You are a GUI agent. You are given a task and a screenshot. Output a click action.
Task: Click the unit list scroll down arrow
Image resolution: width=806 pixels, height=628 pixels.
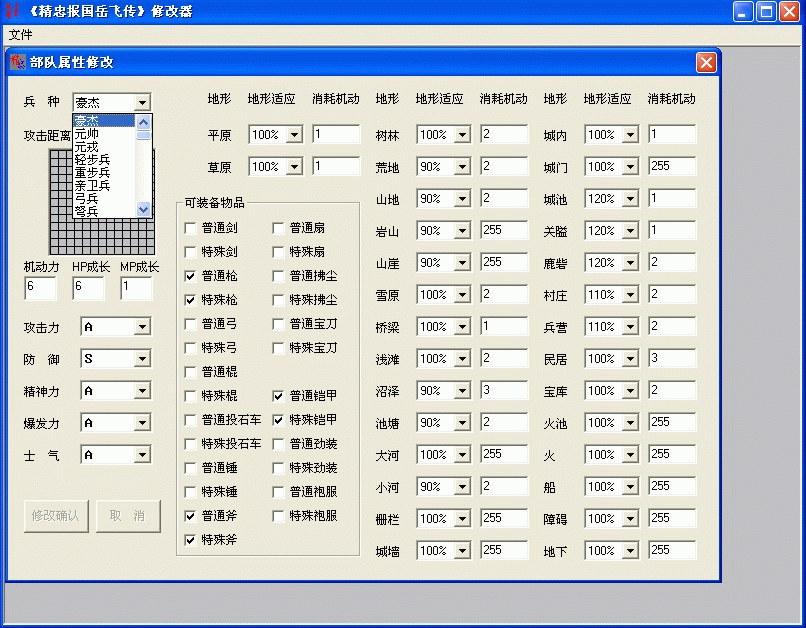tap(143, 209)
